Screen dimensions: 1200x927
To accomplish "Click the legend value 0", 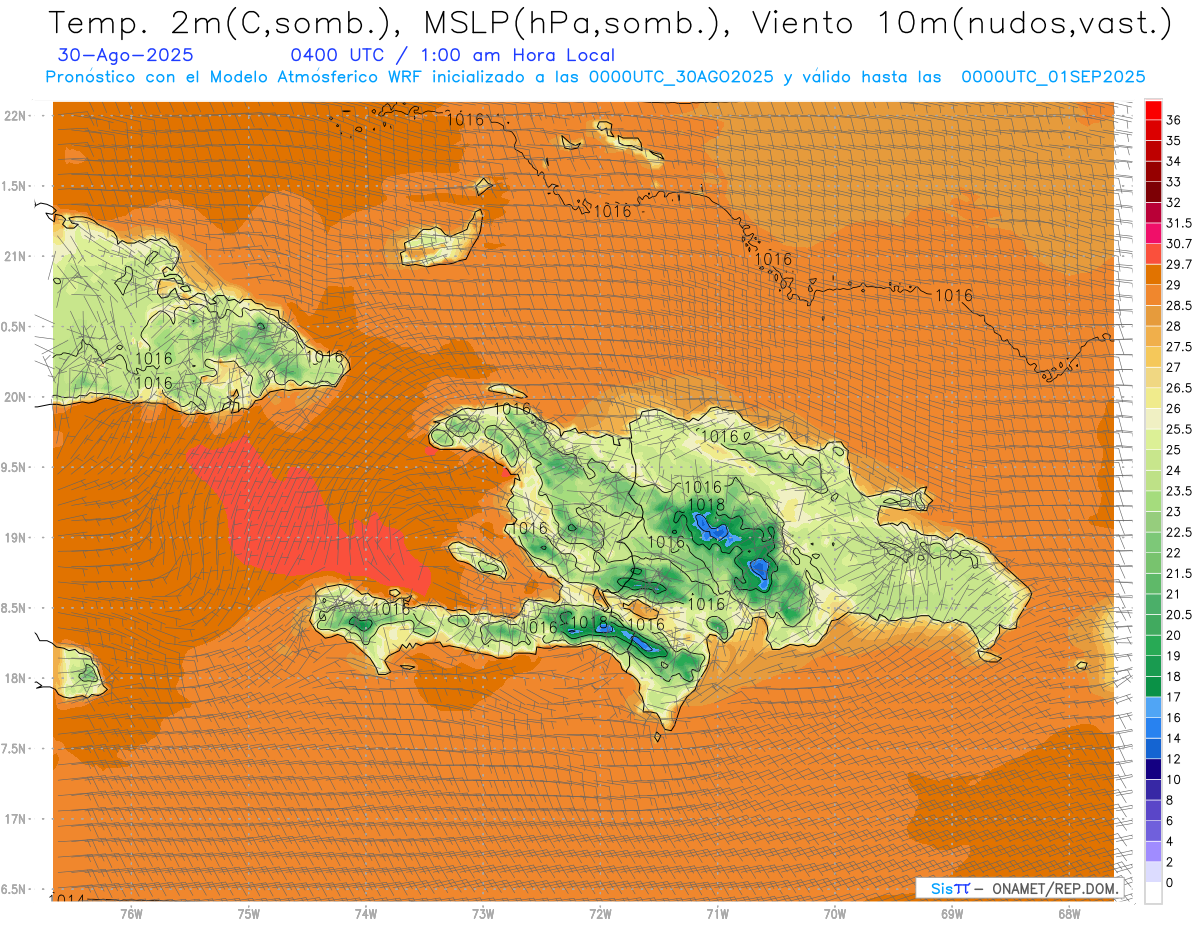I will click(x=1170, y=882).
